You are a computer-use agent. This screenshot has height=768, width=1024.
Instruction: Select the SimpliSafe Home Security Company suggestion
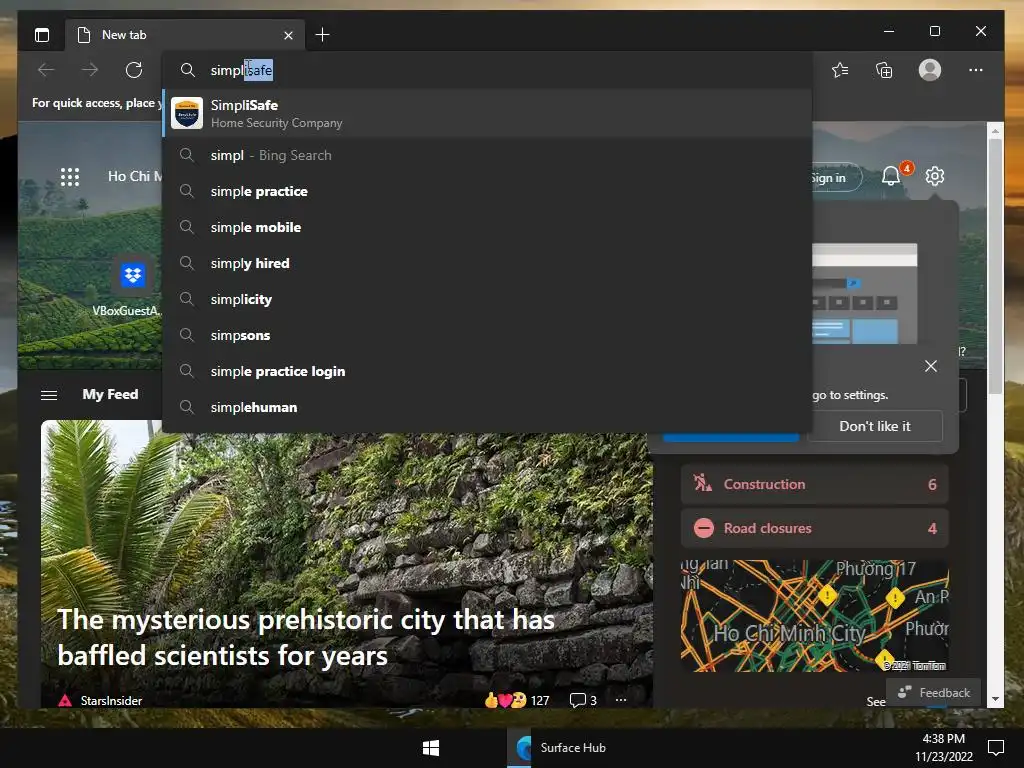click(x=487, y=114)
